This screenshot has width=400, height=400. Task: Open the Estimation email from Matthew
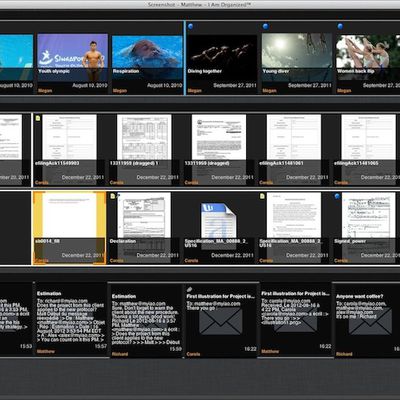pyautogui.click(x=71, y=319)
